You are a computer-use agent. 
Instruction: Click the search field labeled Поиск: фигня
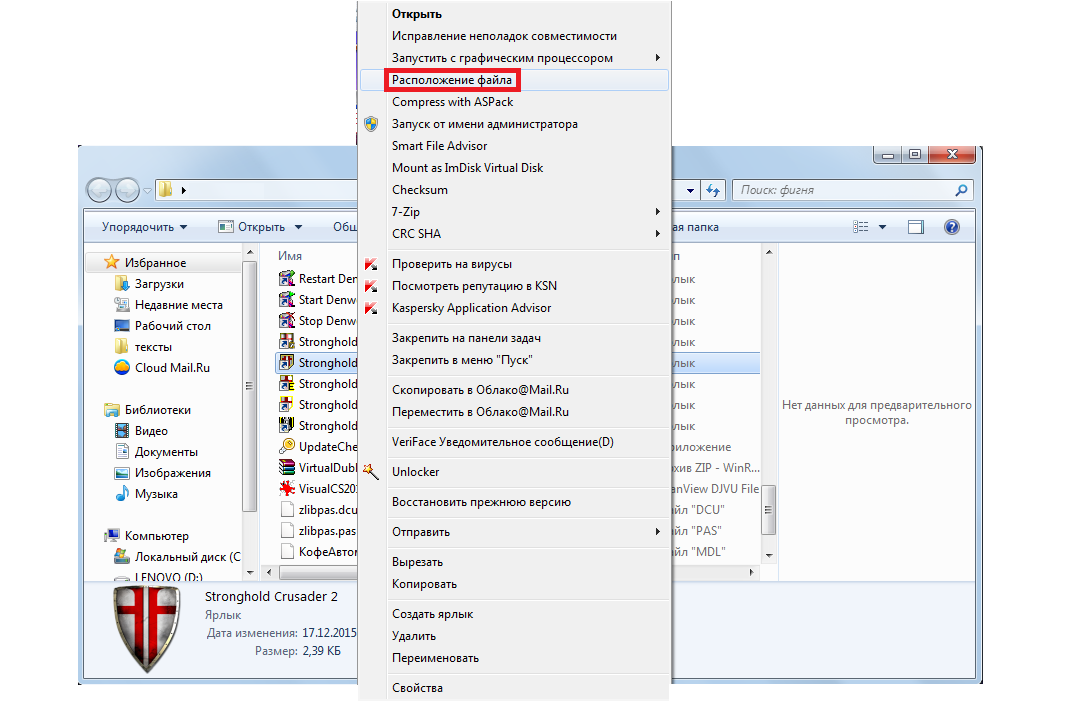[x=845, y=189]
